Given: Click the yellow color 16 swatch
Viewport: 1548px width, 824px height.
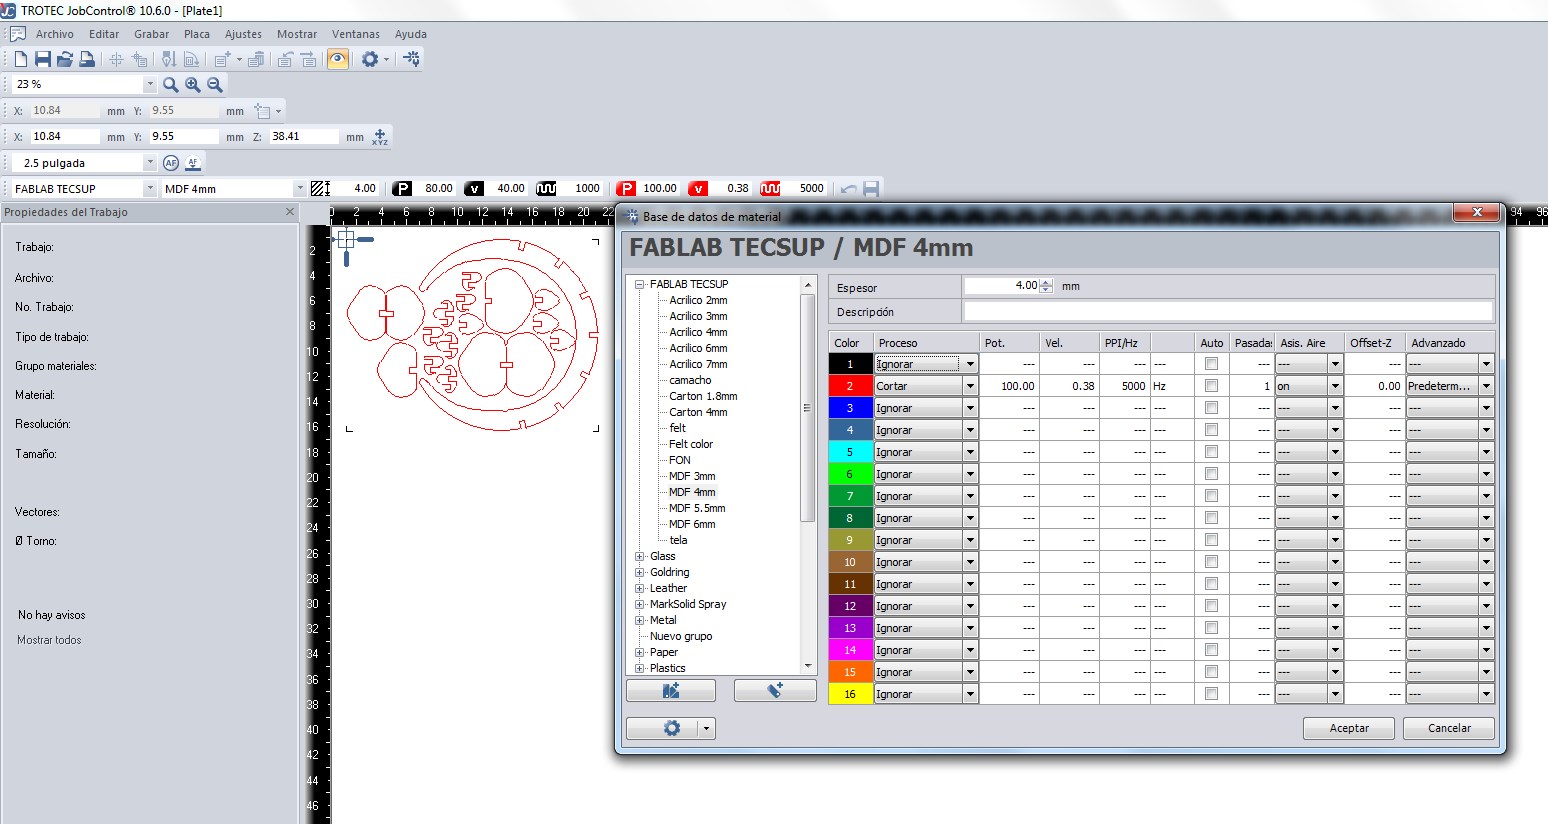Looking at the screenshot, I should point(851,694).
